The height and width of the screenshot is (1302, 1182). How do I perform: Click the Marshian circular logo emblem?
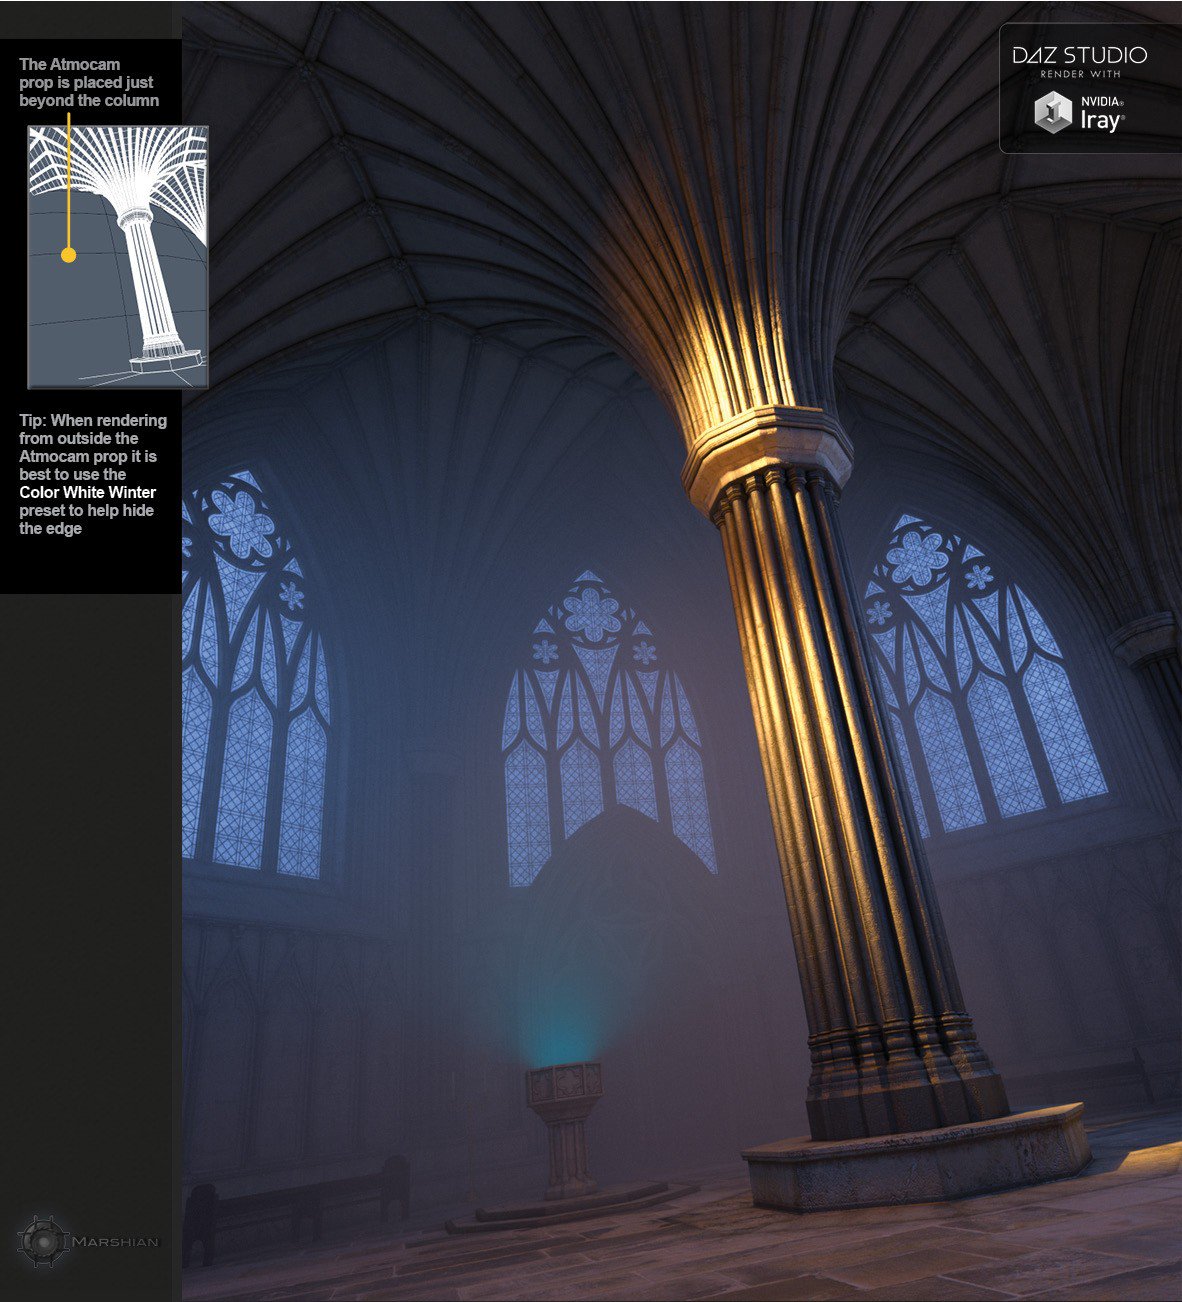point(42,1241)
